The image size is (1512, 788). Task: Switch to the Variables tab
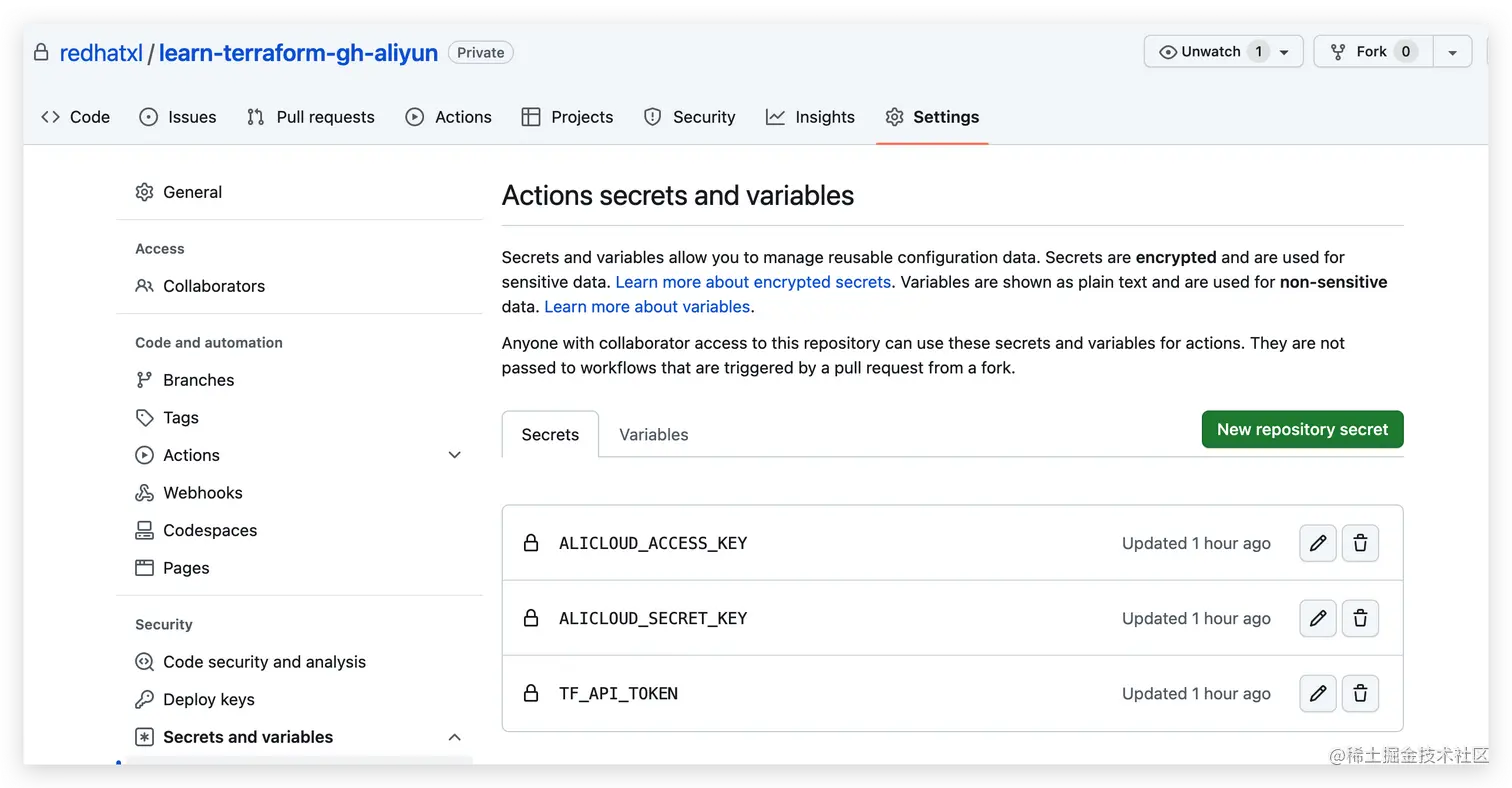[x=654, y=435]
